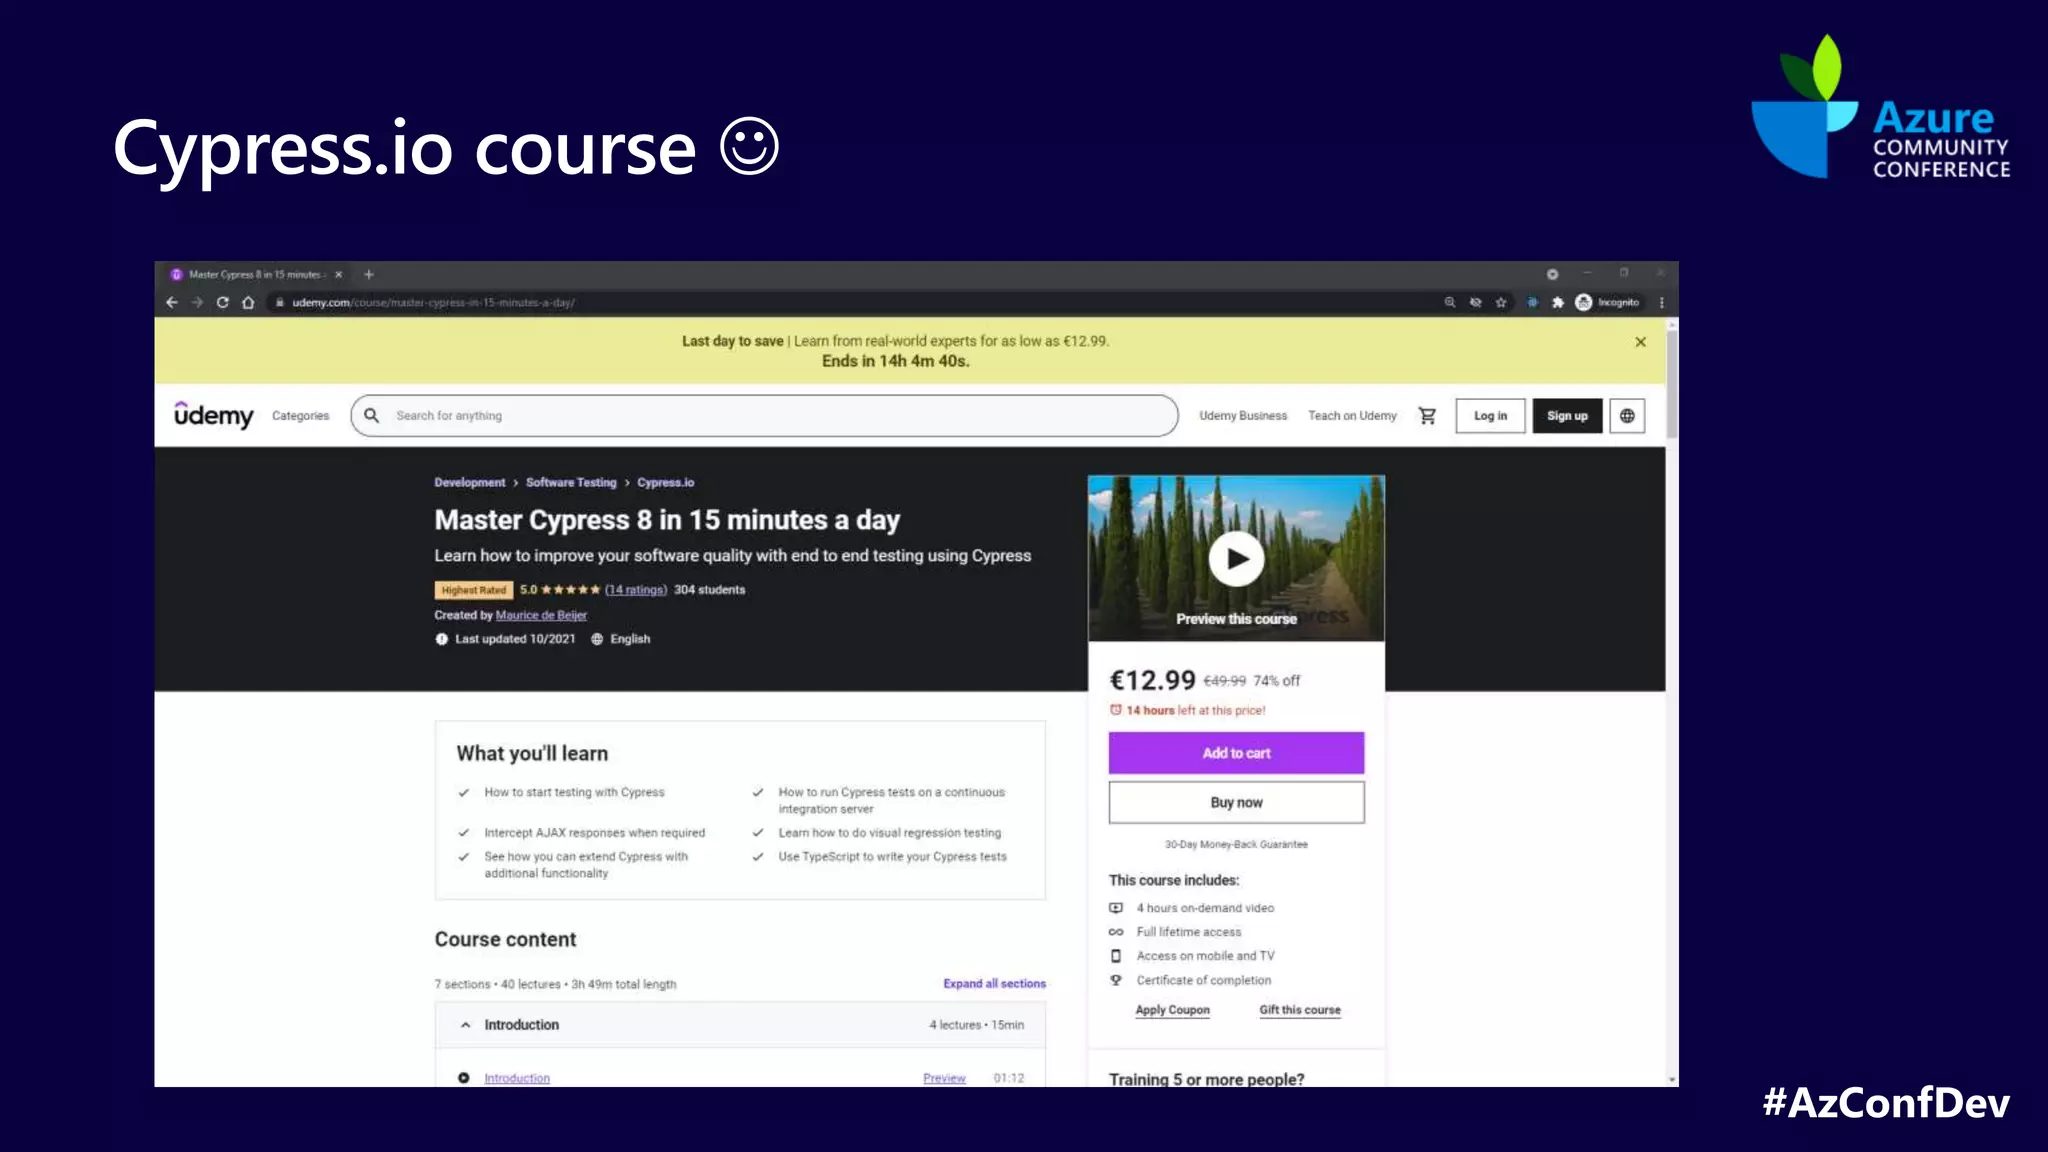The height and width of the screenshot is (1152, 2048).
Task: Click the Add to cart button
Action: [x=1236, y=753]
